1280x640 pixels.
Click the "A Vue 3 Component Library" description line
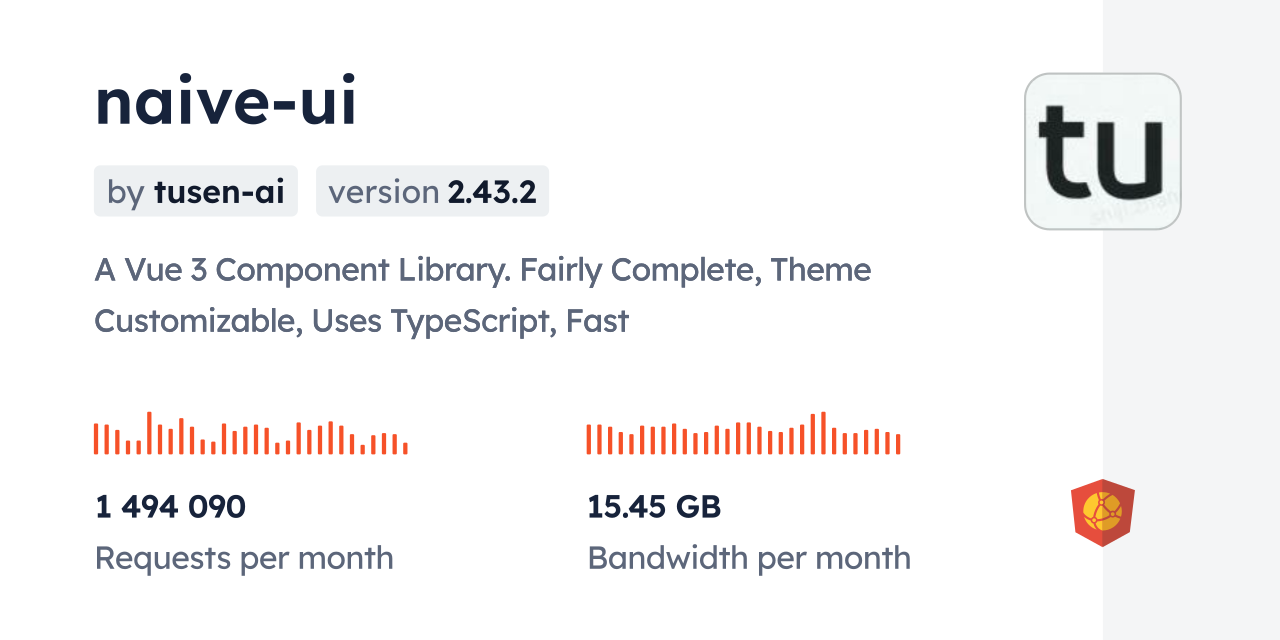point(483,270)
